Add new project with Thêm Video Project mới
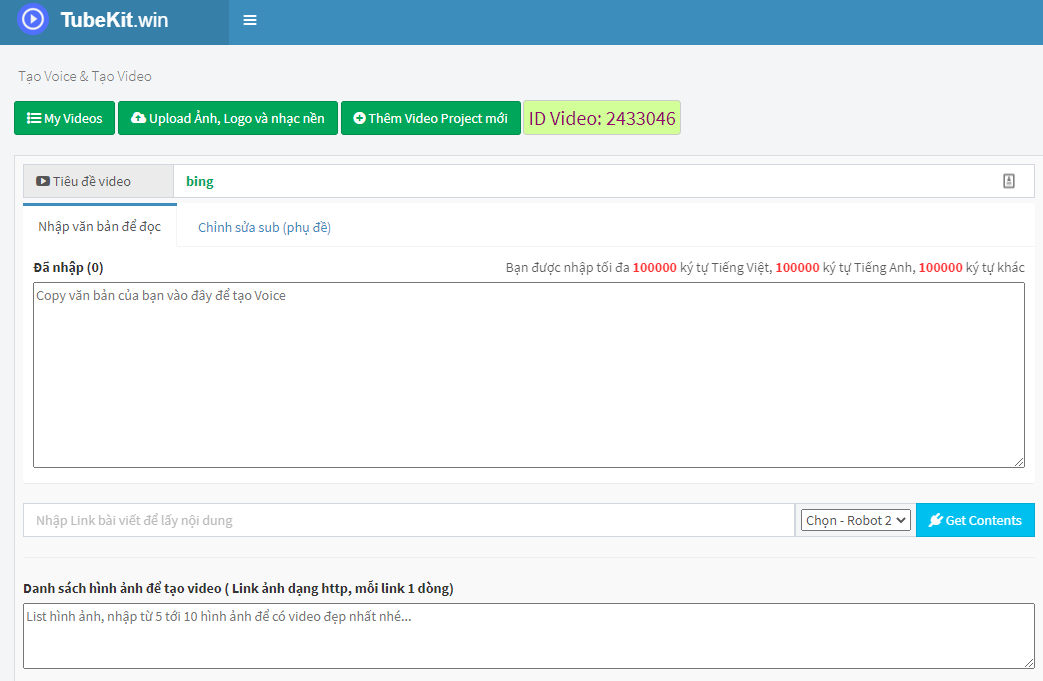The width and height of the screenshot is (1043, 681). (x=430, y=118)
